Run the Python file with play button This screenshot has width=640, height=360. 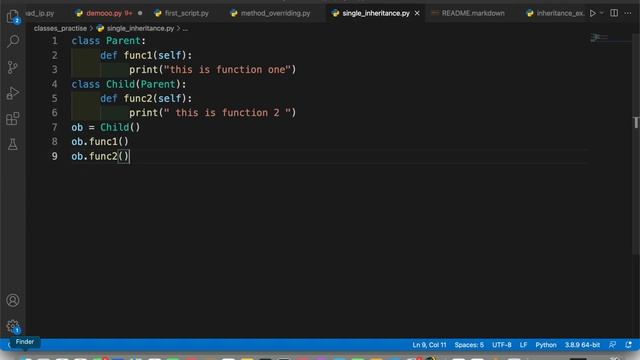(592, 13)
